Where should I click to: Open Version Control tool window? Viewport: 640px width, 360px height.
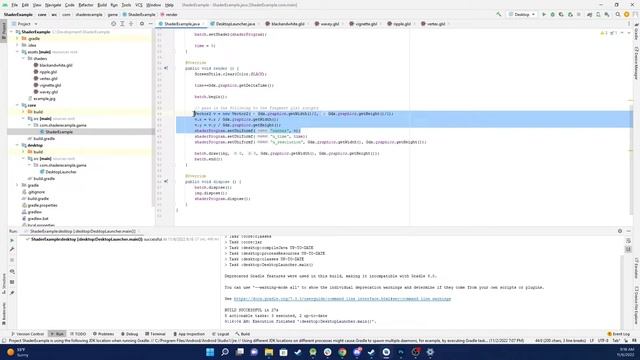click(27, 334)
